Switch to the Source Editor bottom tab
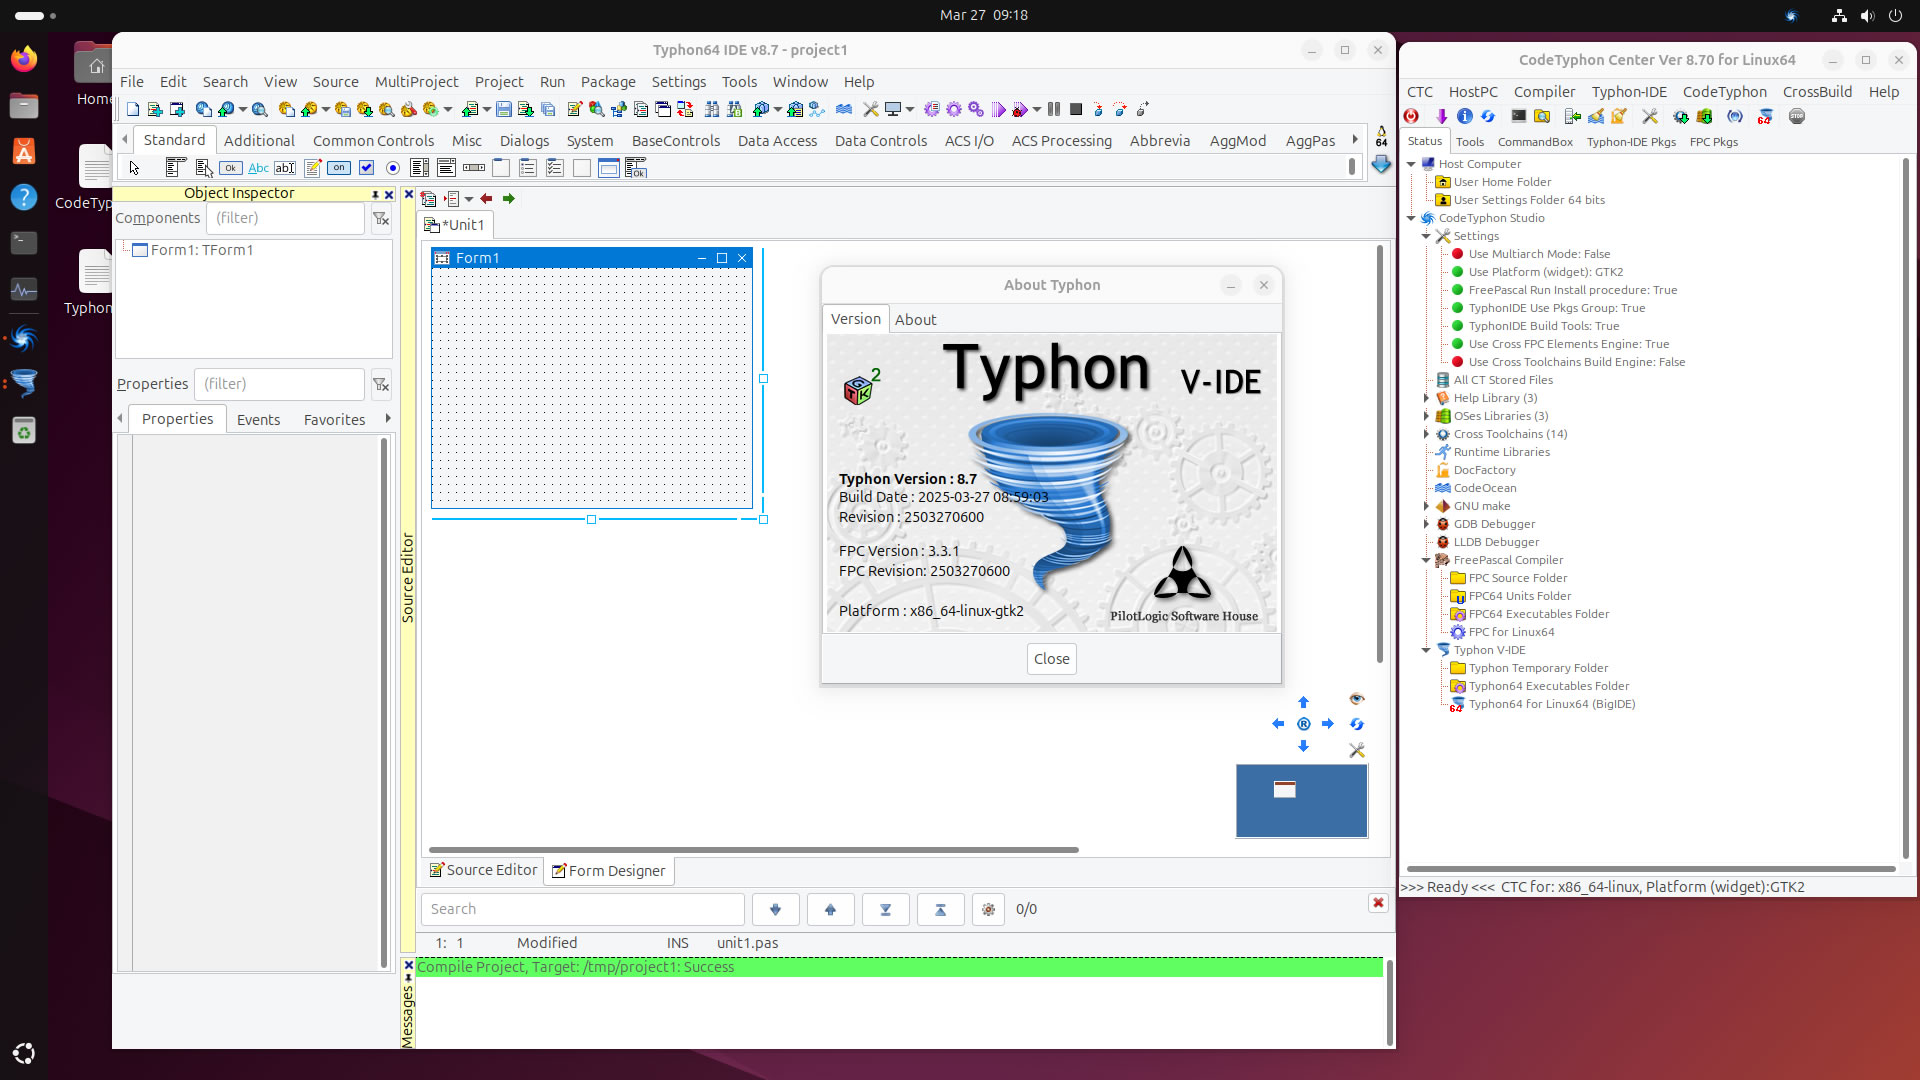 [483, 870]
